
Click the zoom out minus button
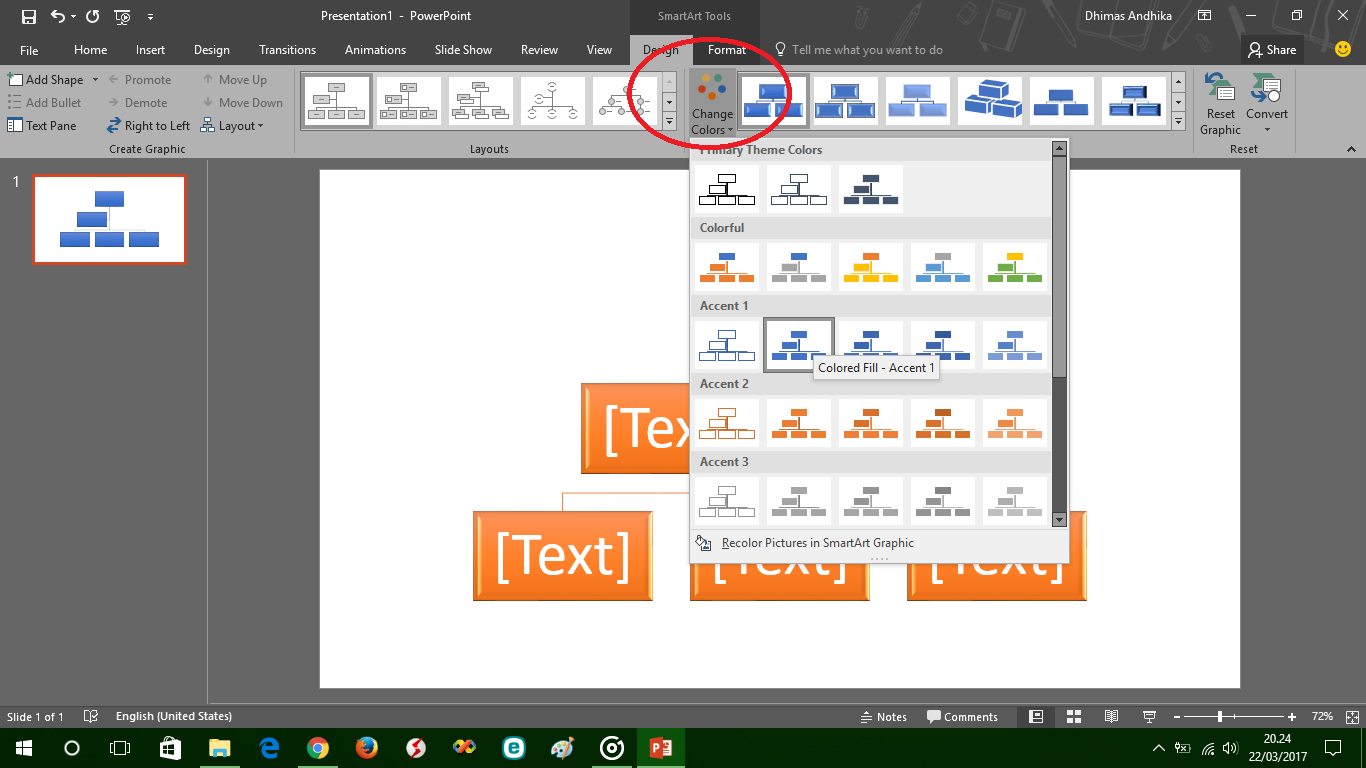tap(1176, 716)
